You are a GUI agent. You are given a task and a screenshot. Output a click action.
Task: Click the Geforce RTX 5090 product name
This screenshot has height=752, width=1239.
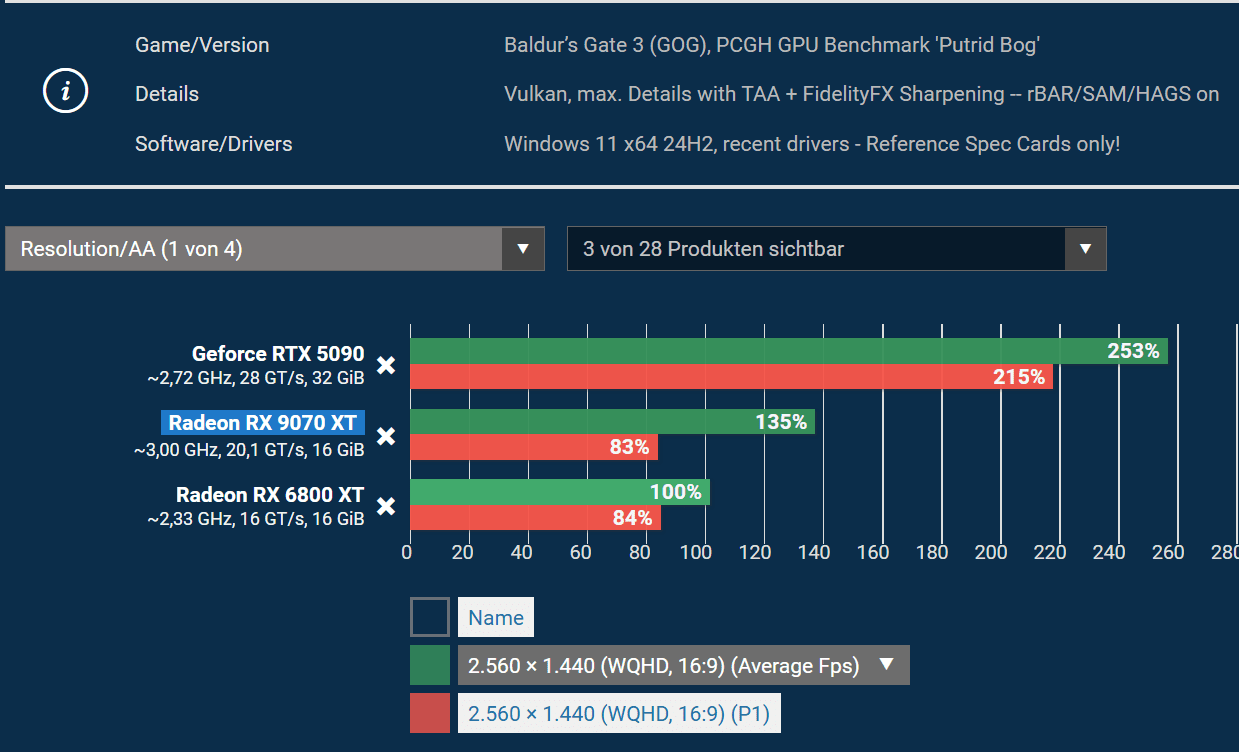(x=278, y=353)
